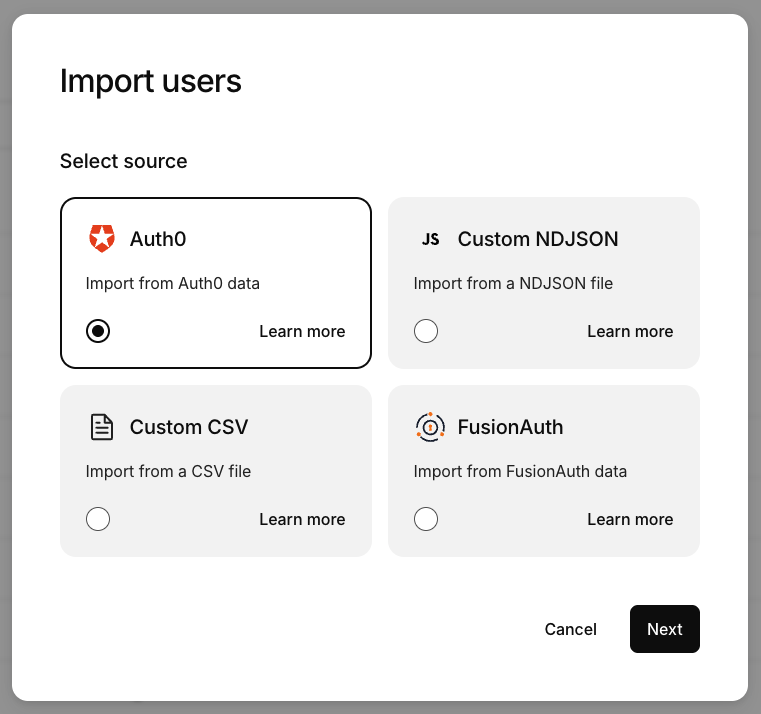Select the Custom CSV radio button

pos(98,519)
